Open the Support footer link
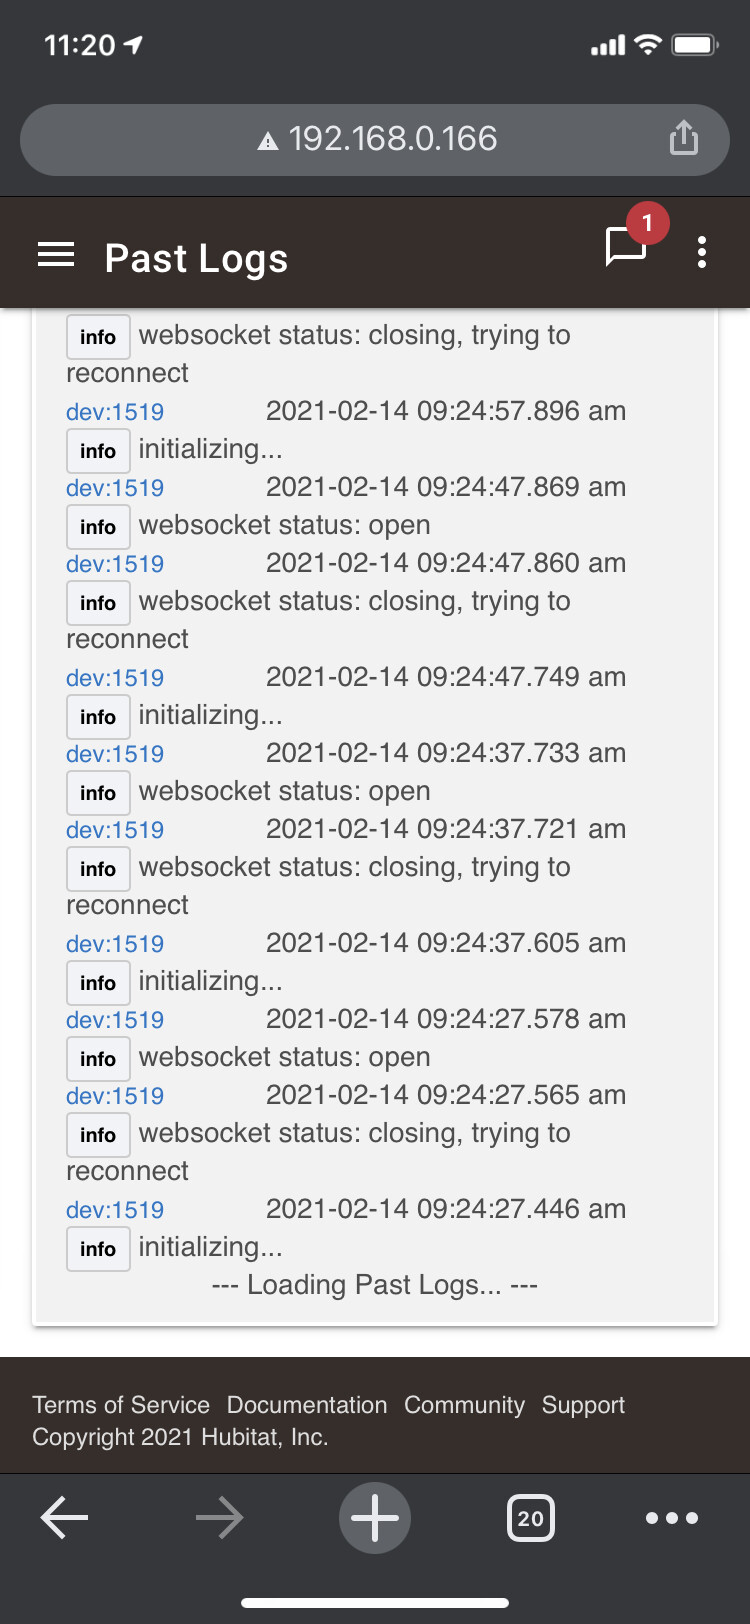750x1624 pixels. coord(583,1405)
